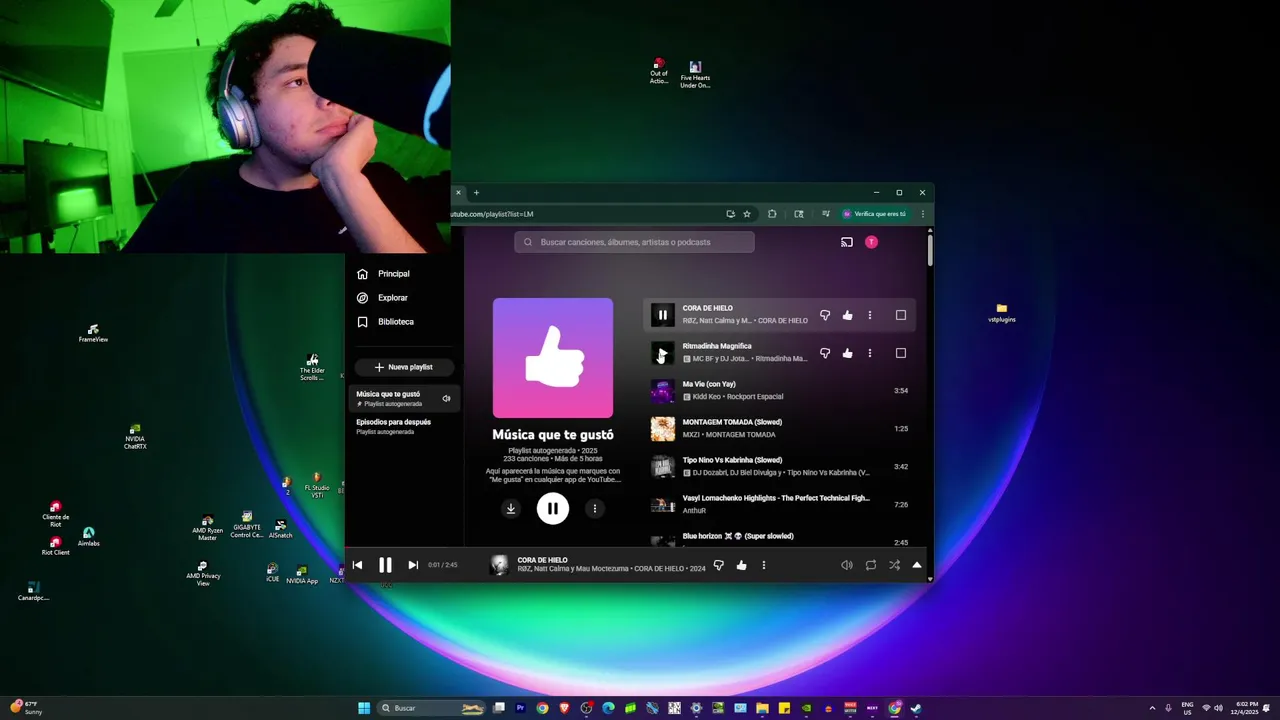
Task: Select Tipo Nino Vs Kabrinha (Slowed) track
Action: 732,460
